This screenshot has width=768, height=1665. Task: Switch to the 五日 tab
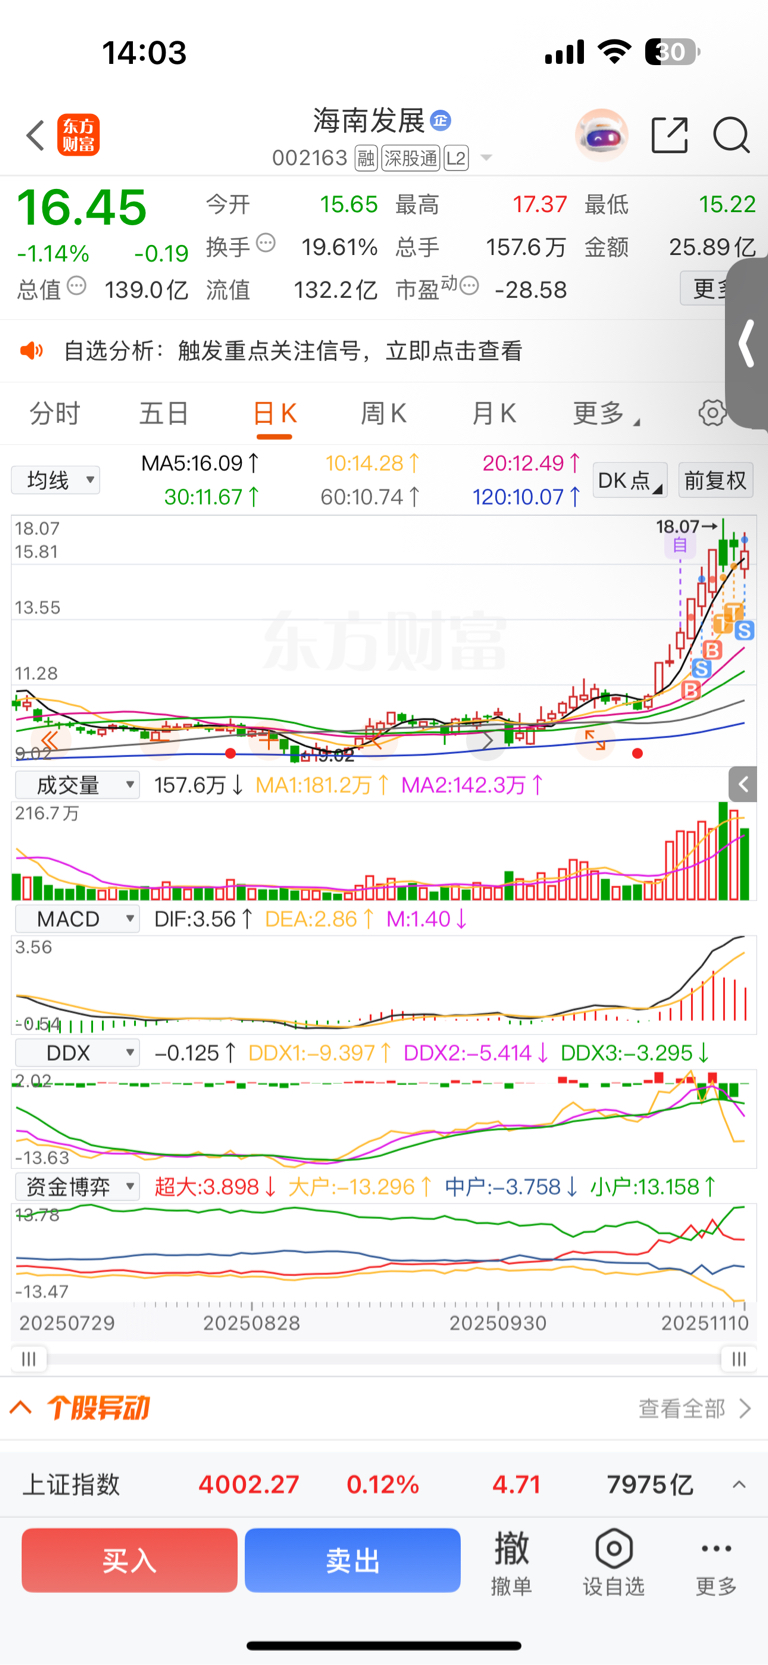pos(164,413)
